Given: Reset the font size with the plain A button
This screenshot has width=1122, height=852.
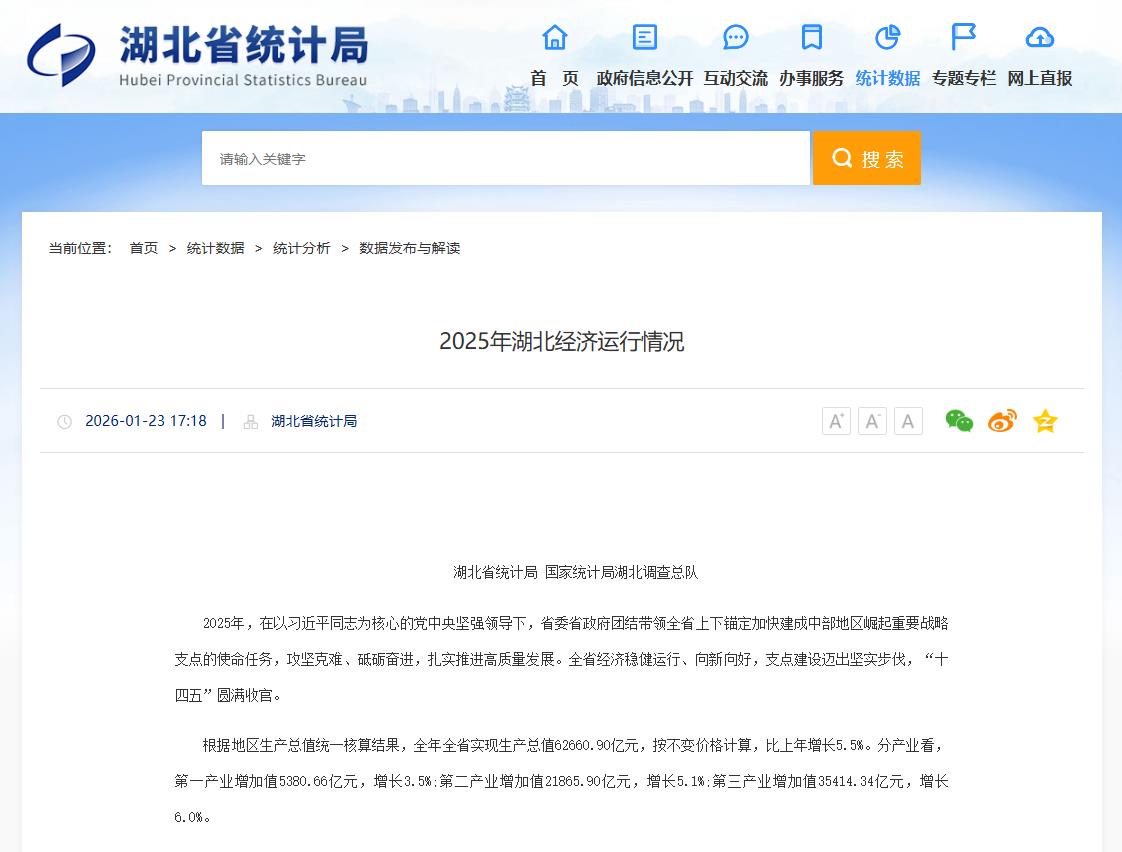Looking at the screenshot, I should pos(908,421).
